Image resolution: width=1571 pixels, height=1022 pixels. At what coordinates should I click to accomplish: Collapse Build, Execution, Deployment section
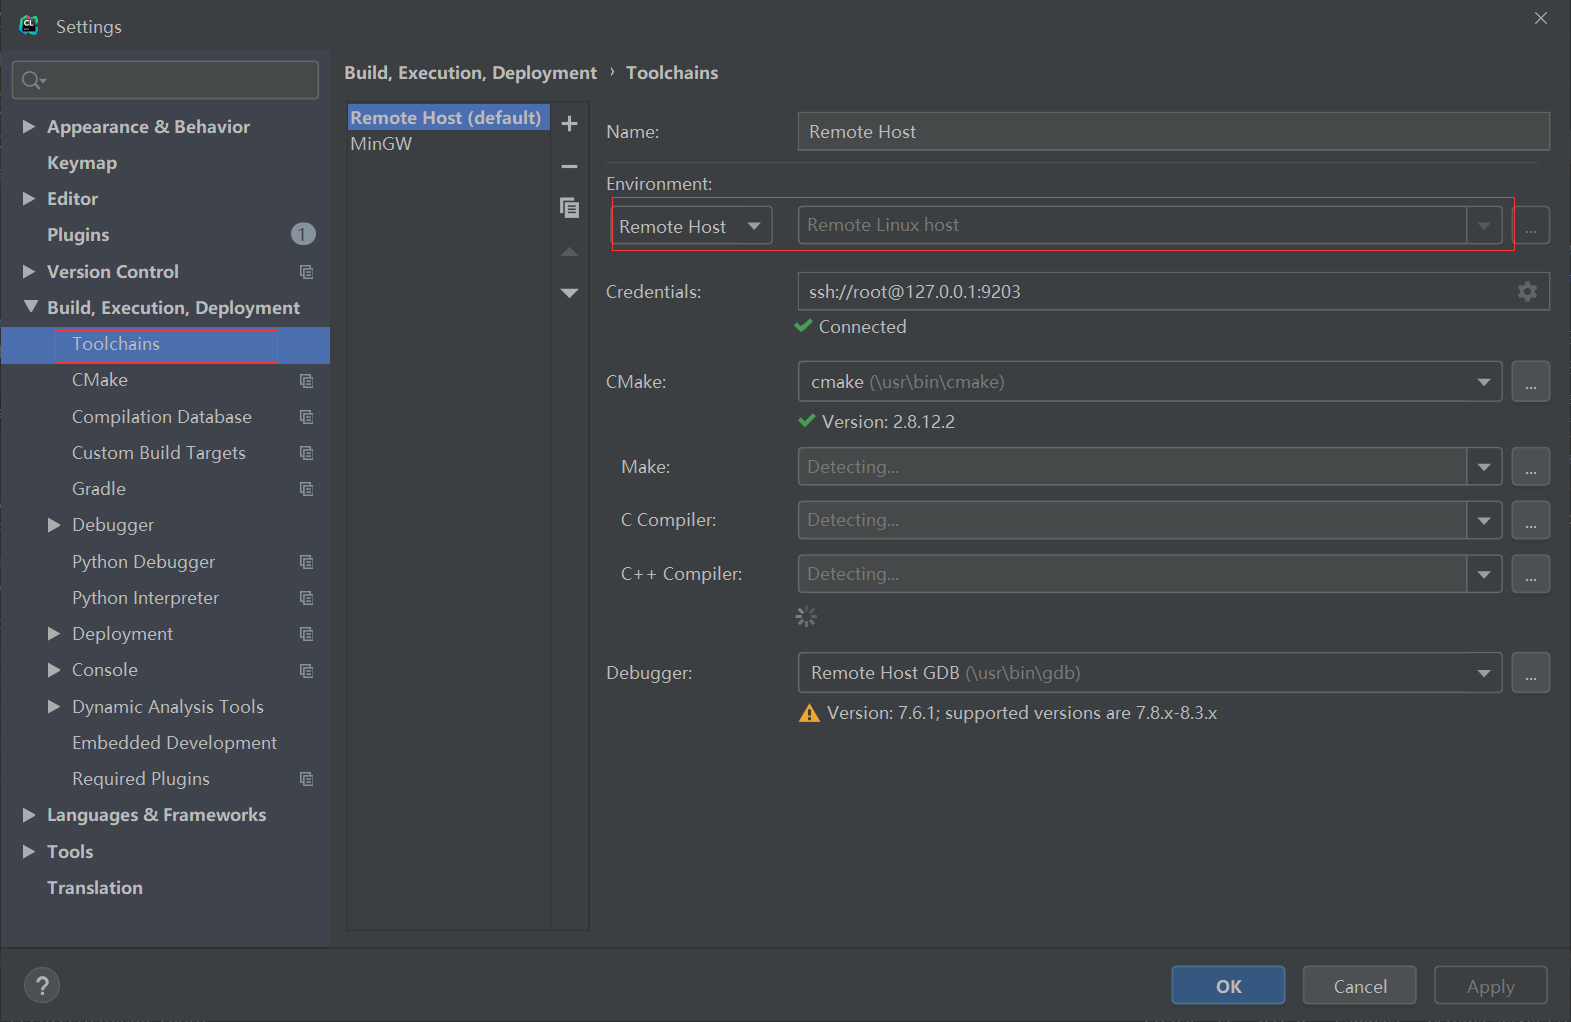tap(30, 307)
